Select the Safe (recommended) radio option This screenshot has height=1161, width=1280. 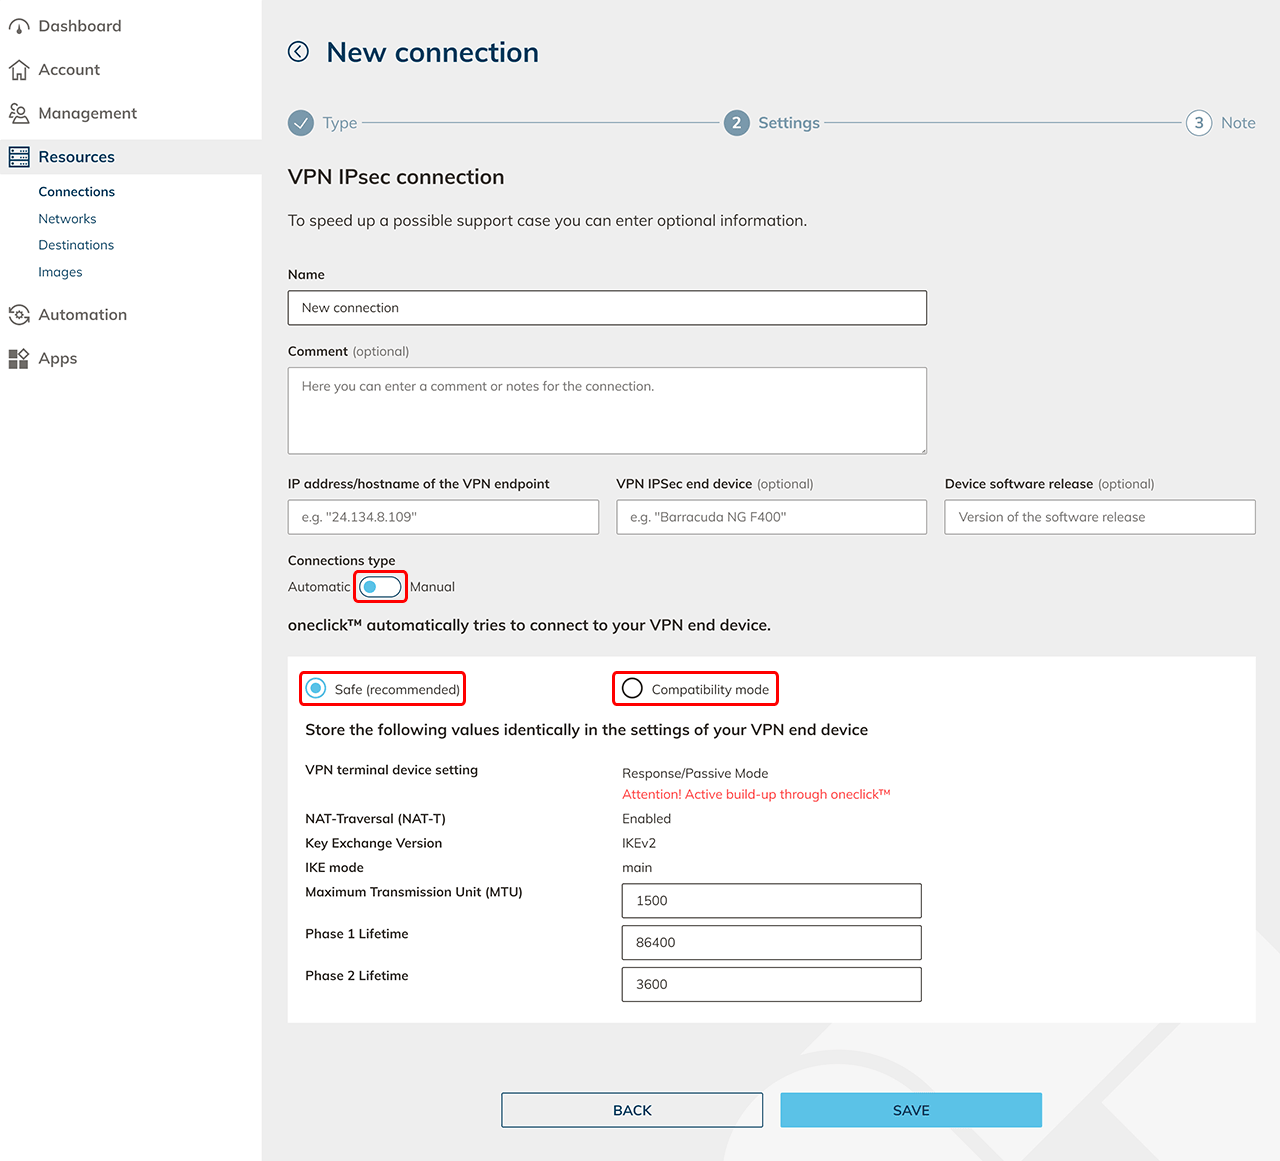tap(316, 689)
